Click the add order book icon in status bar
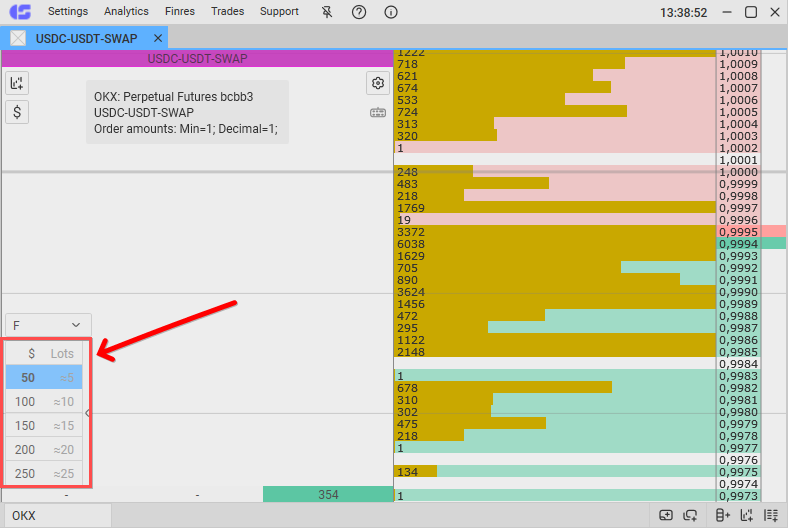The image size is (788, 528). [x=724, y=515]
